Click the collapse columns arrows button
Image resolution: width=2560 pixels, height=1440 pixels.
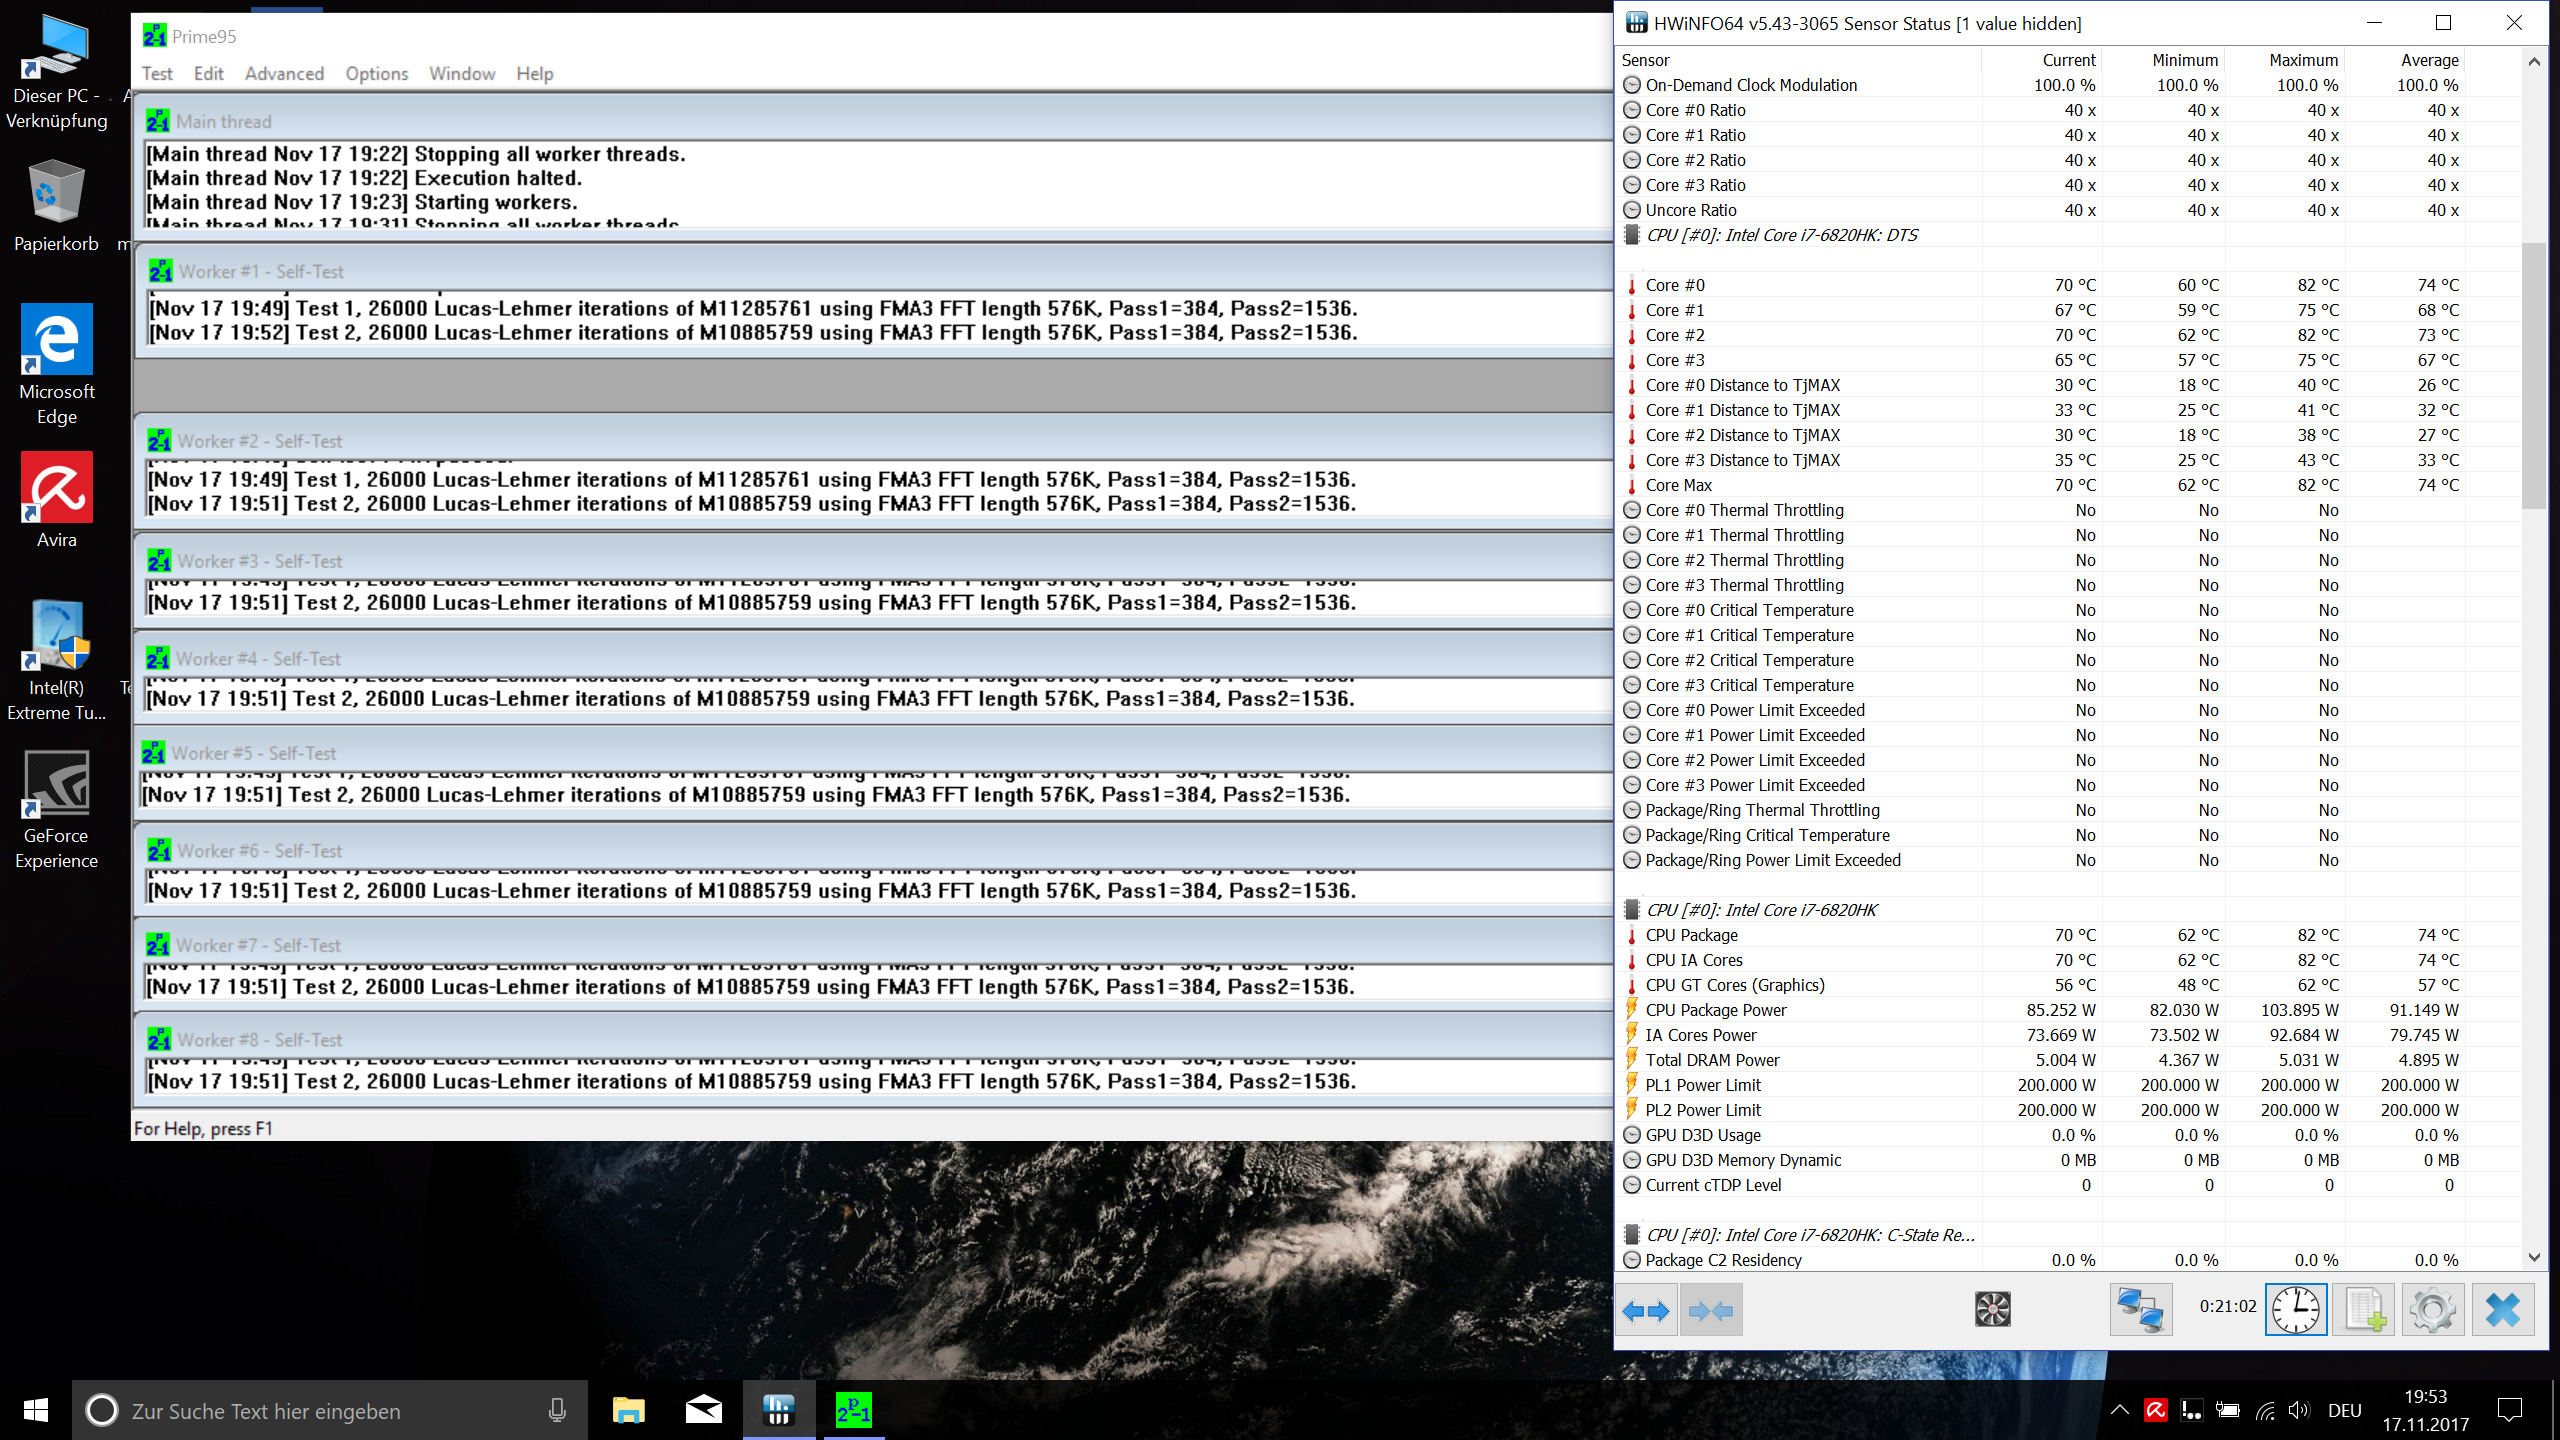coord(1711,1310)
